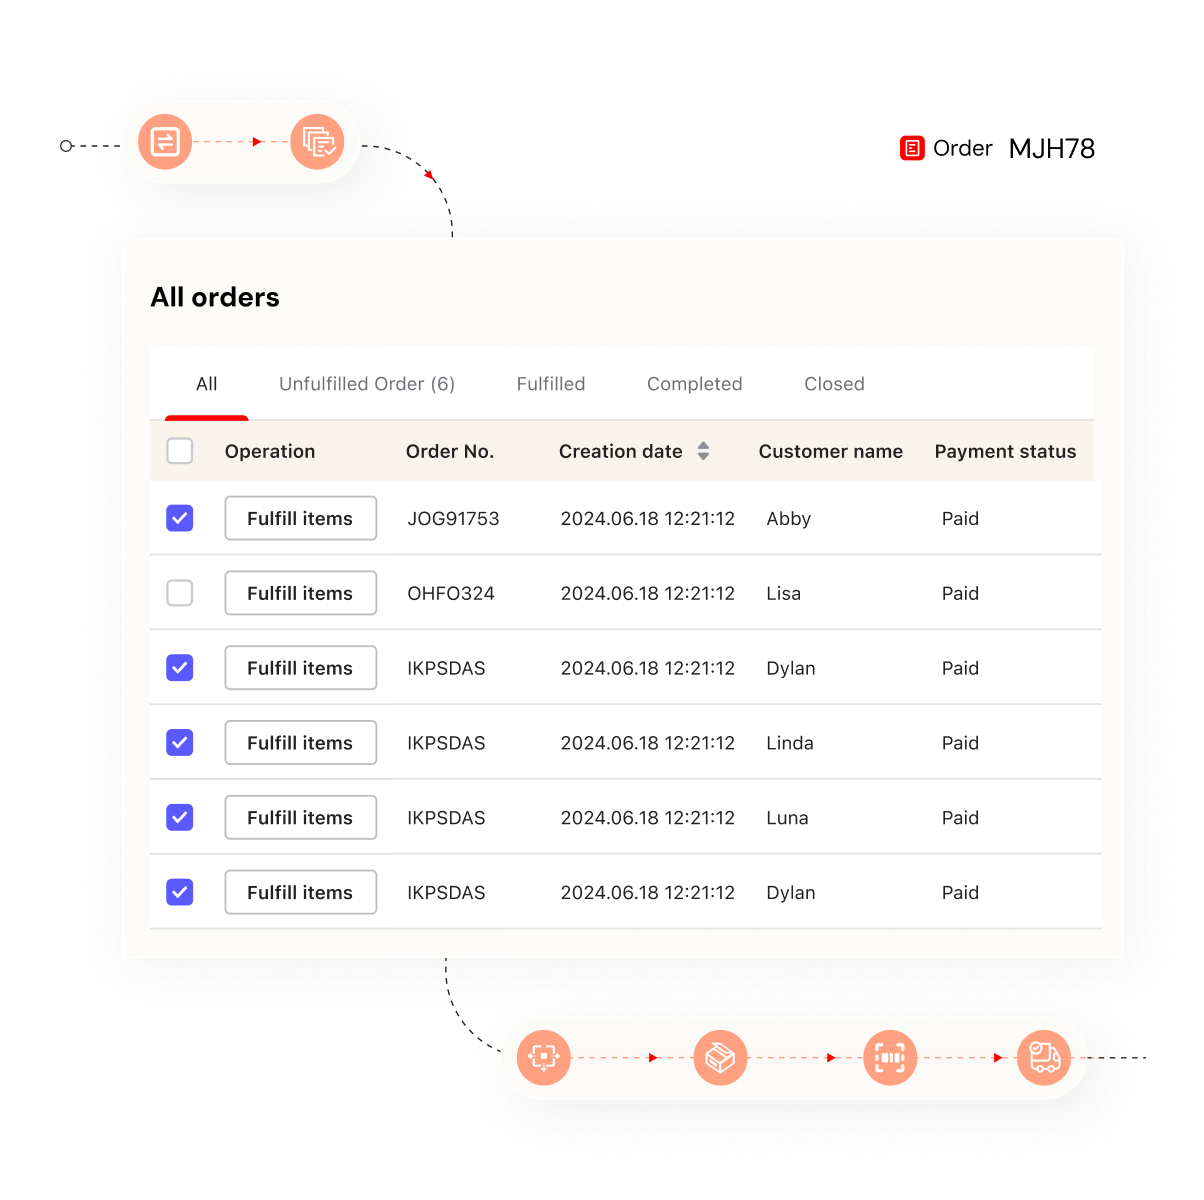Click the item scan target icon
Screen dimensions: 1204x1200
544,1057
